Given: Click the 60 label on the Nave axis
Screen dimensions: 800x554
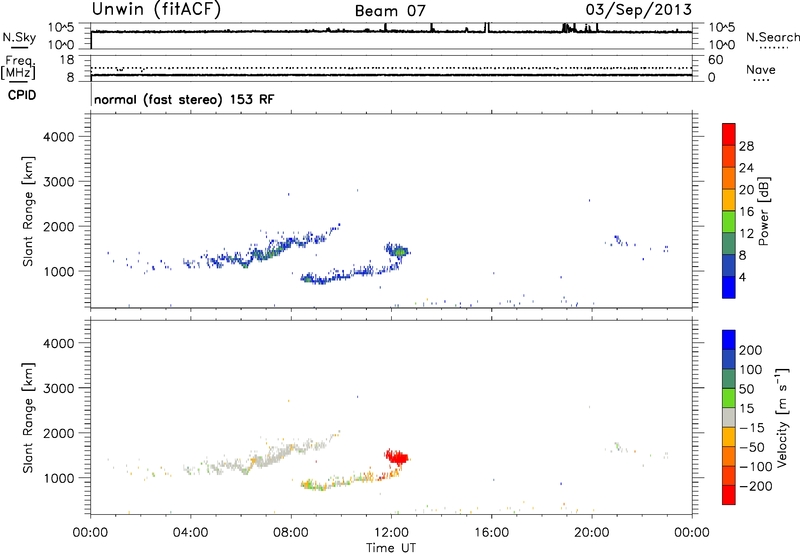Looking at the screenshot, I should click(x=715, y=60).
